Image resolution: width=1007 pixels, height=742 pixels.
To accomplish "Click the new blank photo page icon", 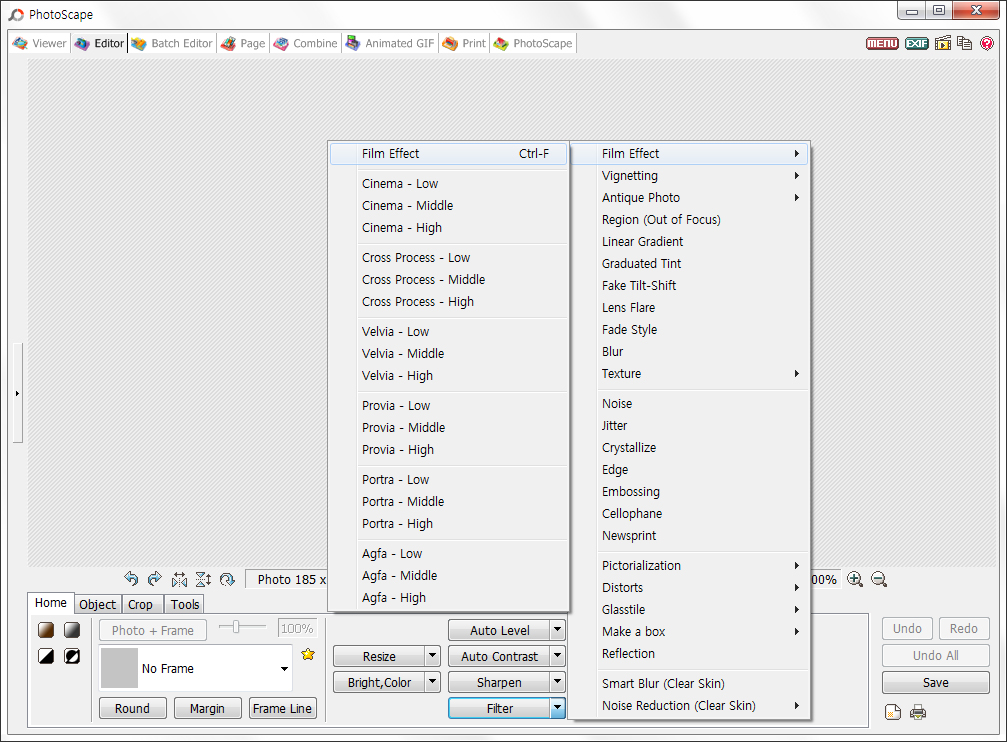I will [x=893, y=712].
